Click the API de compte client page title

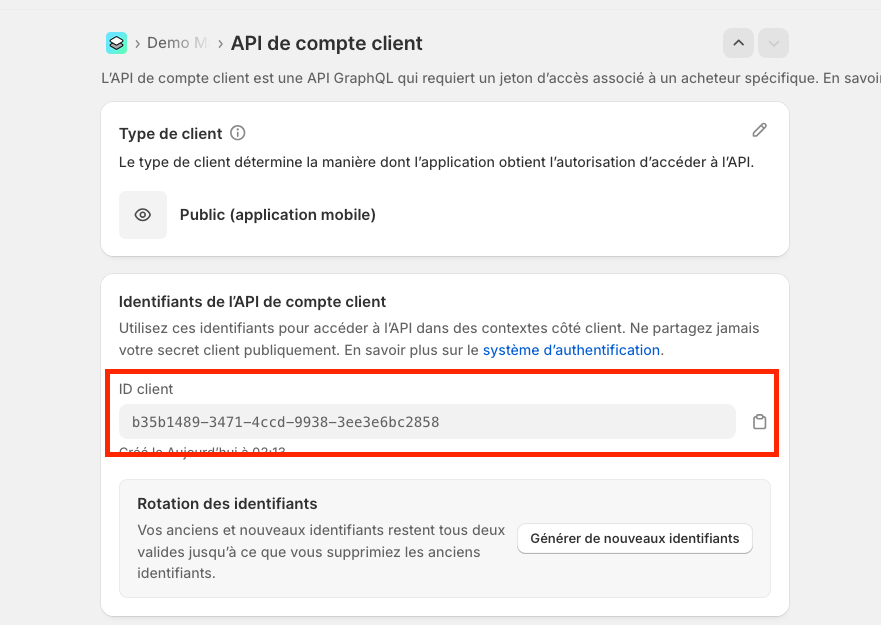pos(326,43)
